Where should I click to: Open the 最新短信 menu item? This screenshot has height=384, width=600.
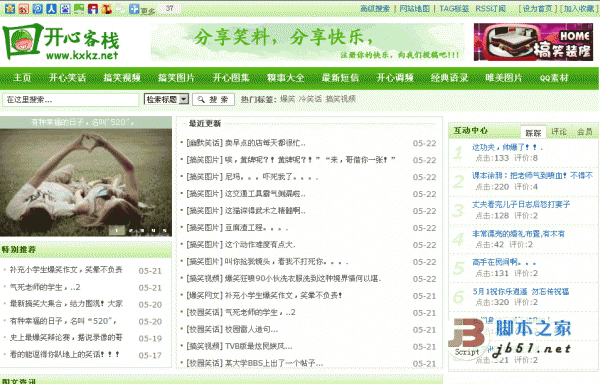coord(340,78)
